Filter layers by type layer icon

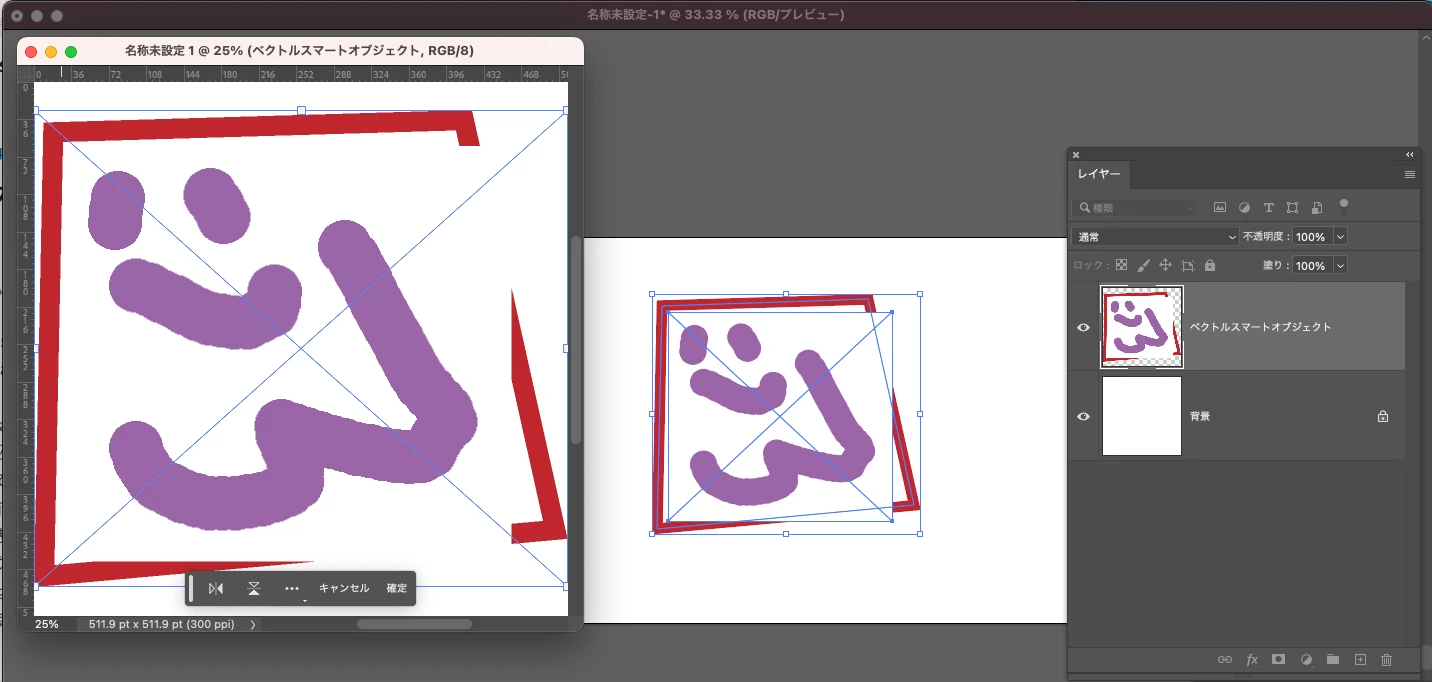click(1268, 208)
